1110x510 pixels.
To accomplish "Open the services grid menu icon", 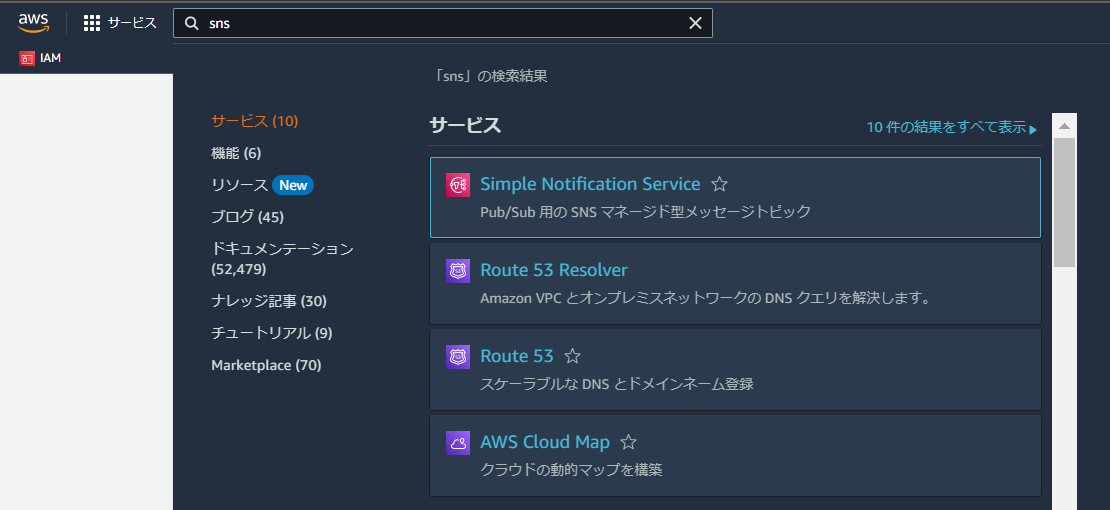I will pos(92,23).
